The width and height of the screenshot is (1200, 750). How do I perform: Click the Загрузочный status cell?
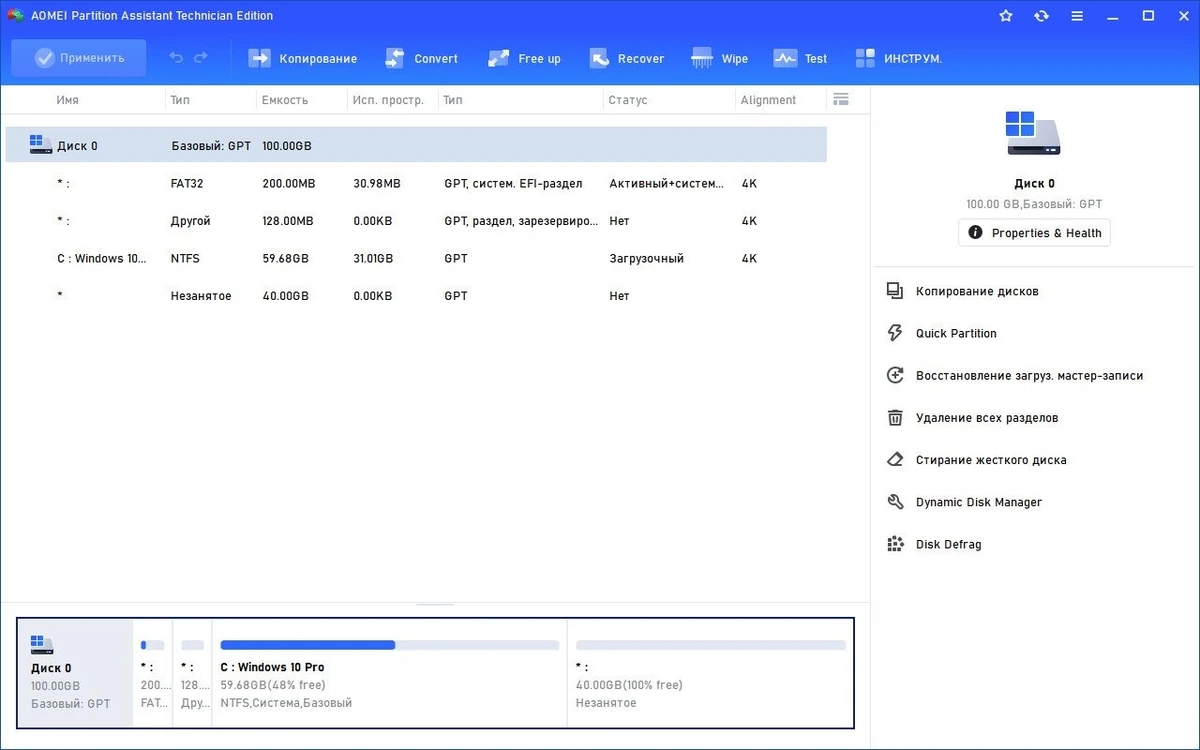coord(647,259)
